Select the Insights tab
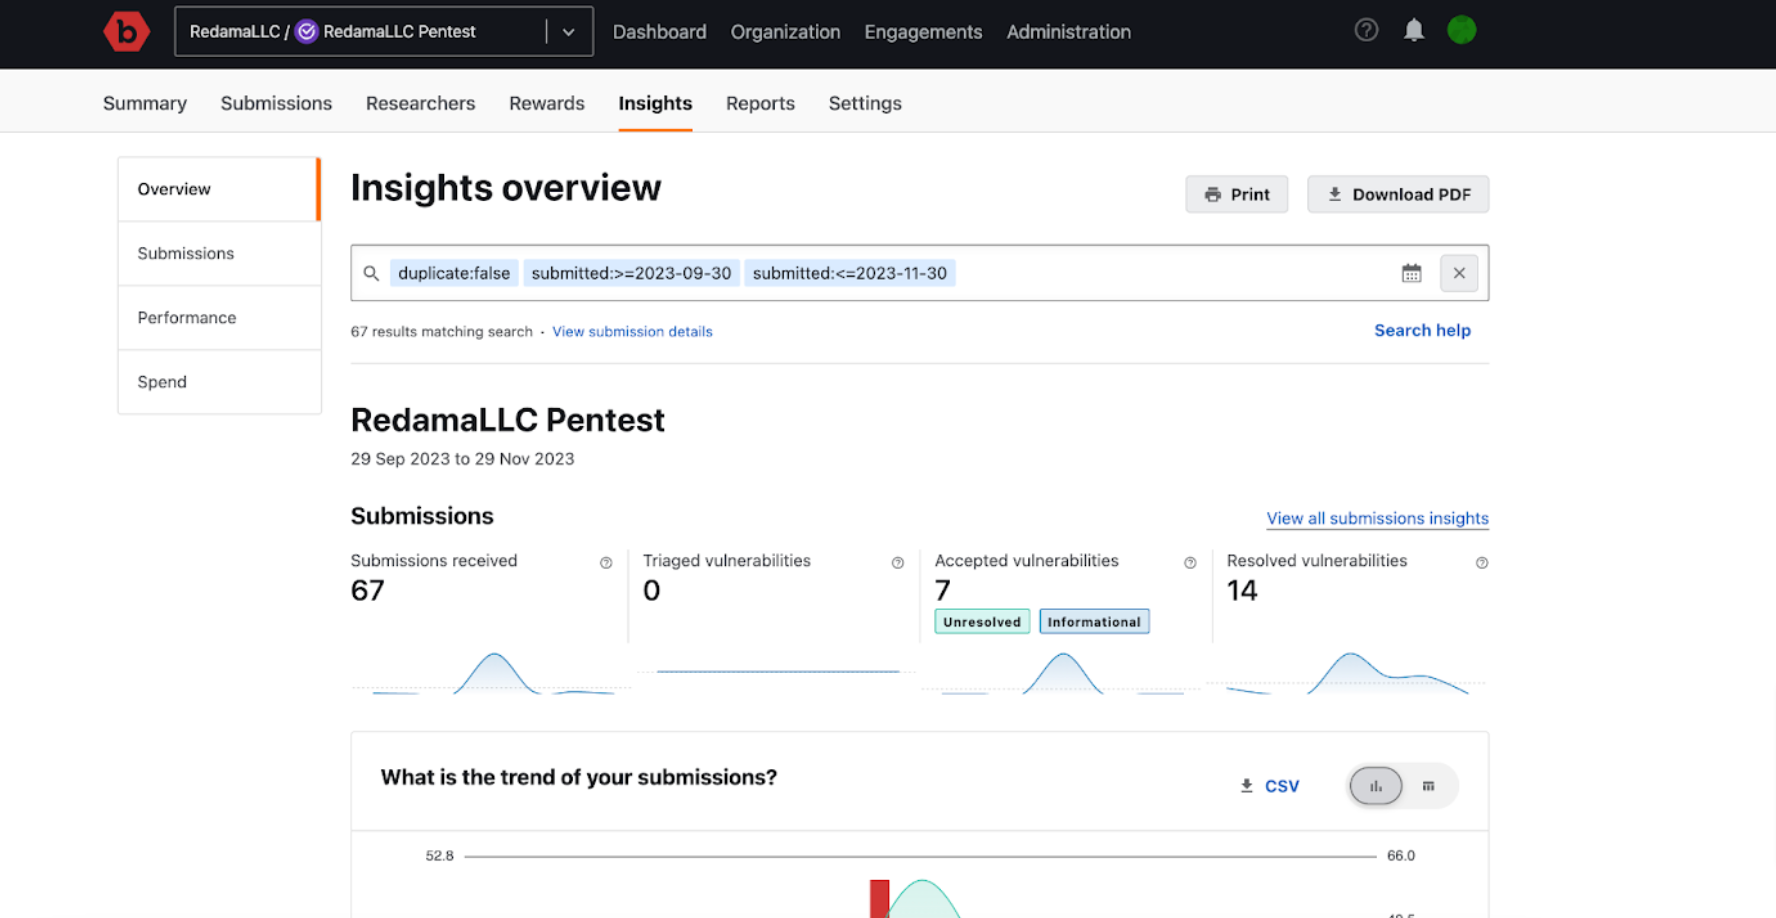 [x=655, y=103]
